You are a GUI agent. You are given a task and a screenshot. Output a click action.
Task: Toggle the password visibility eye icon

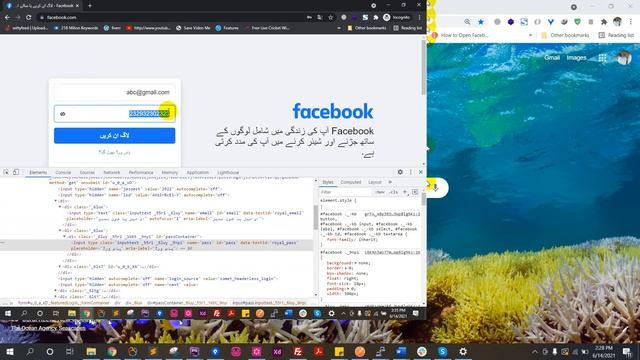tap(62, 114)
